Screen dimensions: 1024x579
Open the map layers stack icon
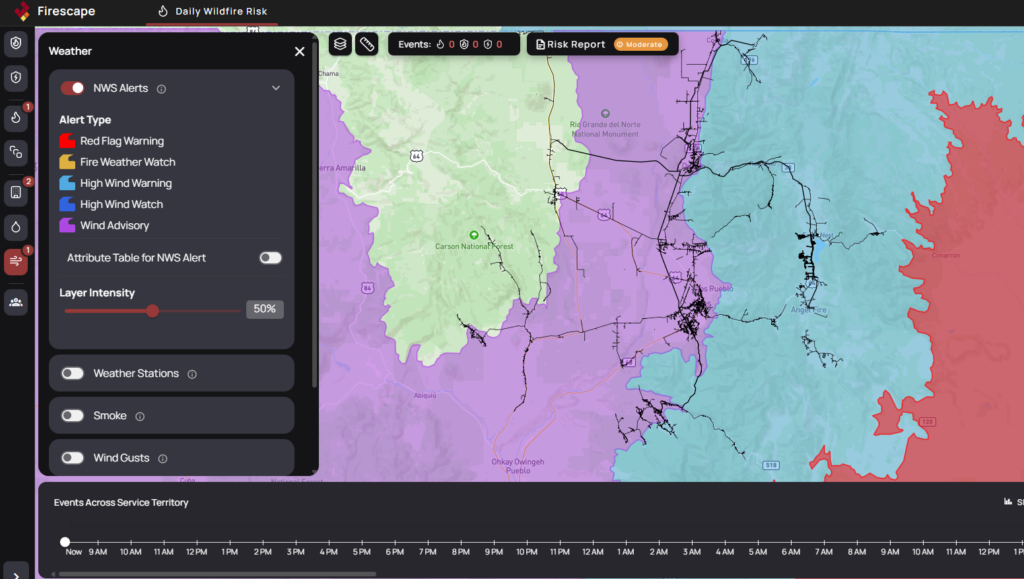(340, 44)
